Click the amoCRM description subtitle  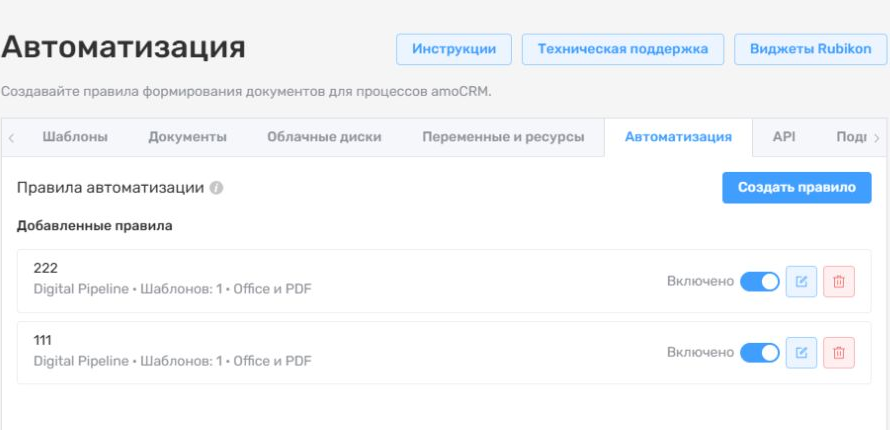pos(246,92)
